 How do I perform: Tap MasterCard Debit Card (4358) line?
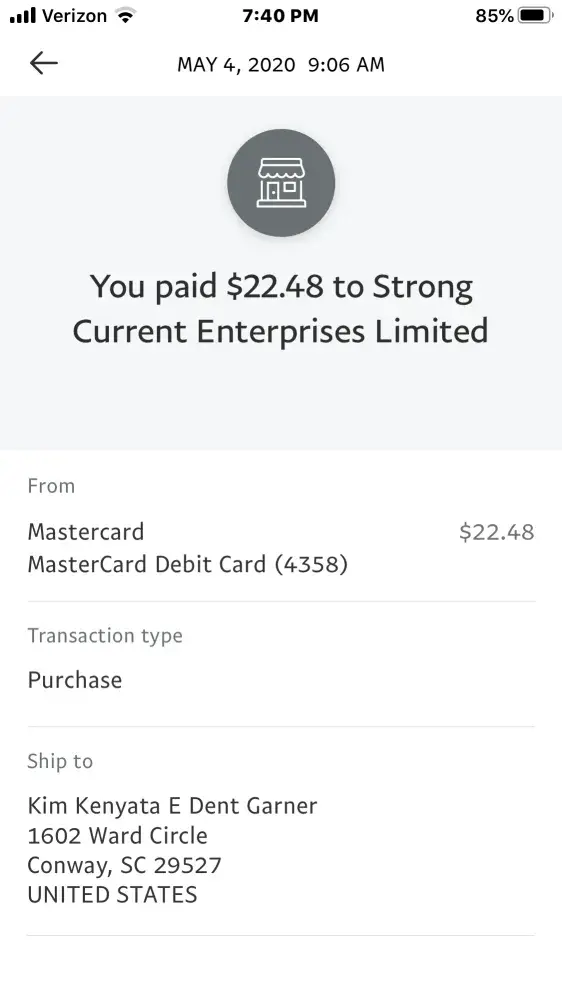click(x=188, y=564)
